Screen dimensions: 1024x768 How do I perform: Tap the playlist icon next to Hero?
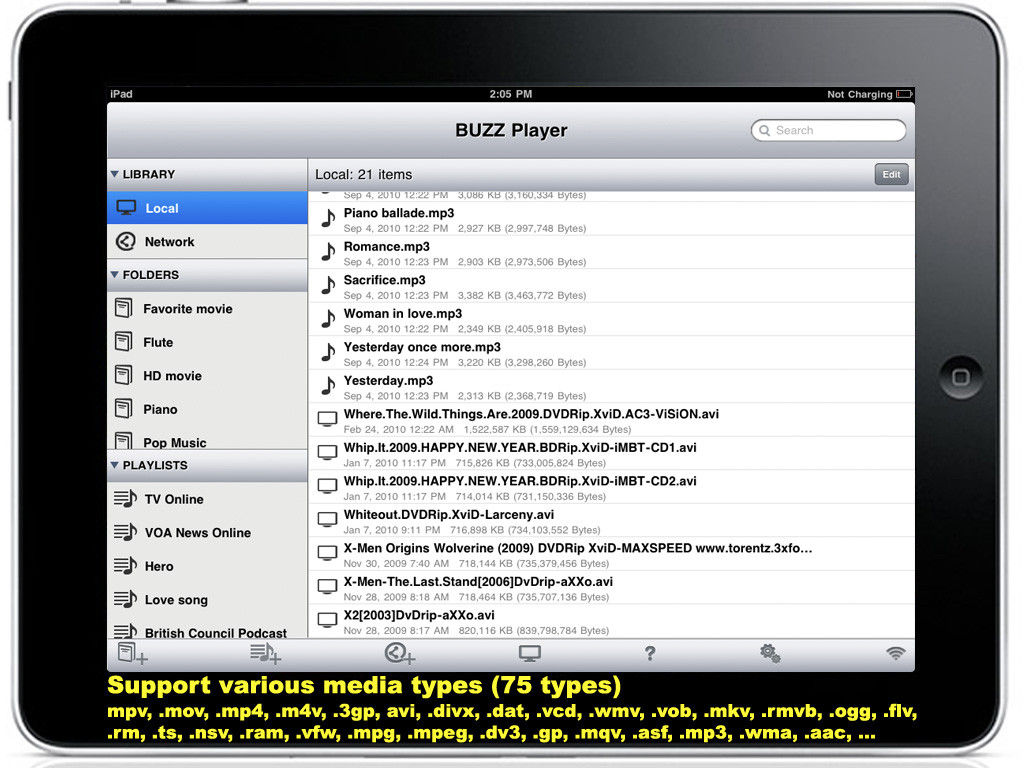point(125,565)
